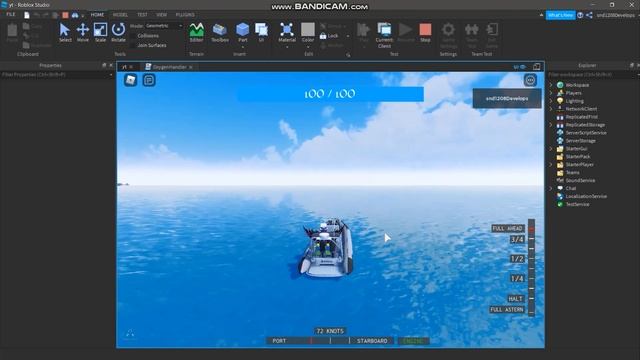This screenshot has width=640, height=360.
Task: Select ServerScriptService in Explorer
Action: [586, 133]
